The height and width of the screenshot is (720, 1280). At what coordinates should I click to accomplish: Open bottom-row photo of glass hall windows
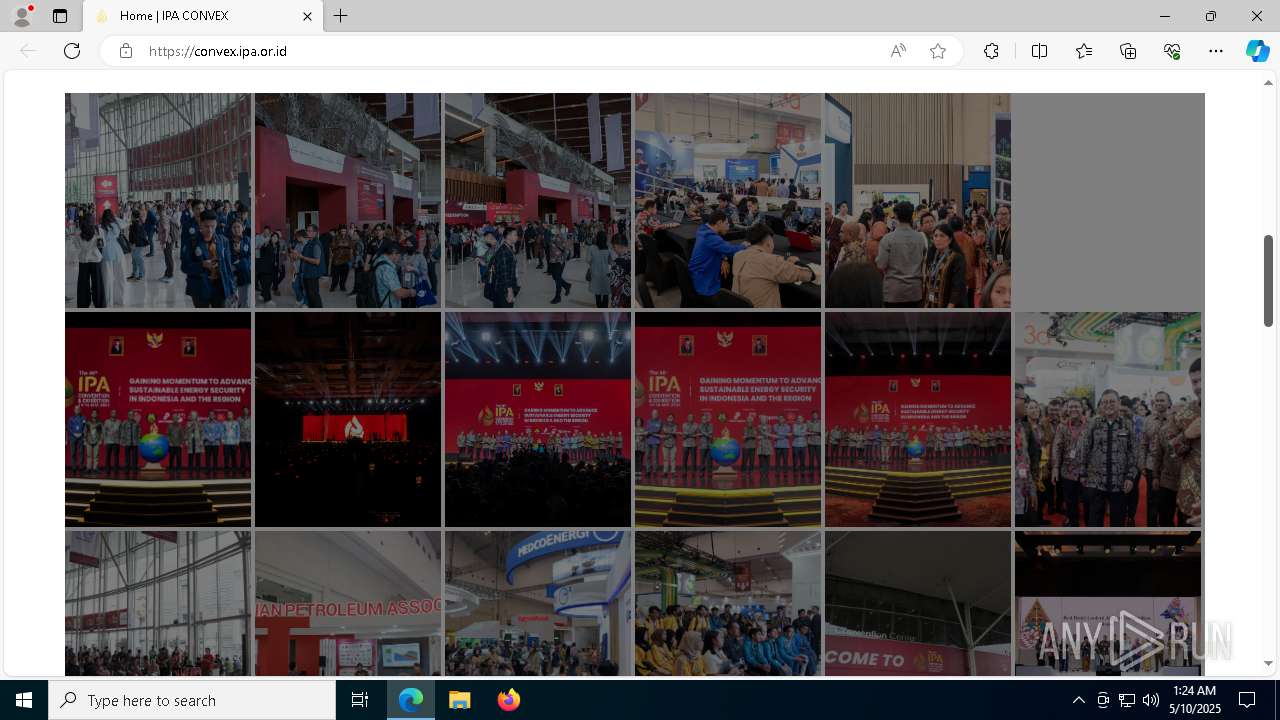pos(158,603)
